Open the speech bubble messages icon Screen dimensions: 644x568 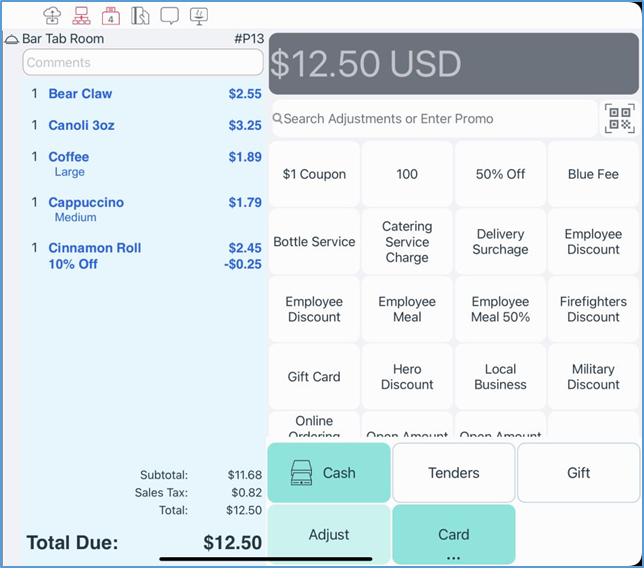point(170,15)
